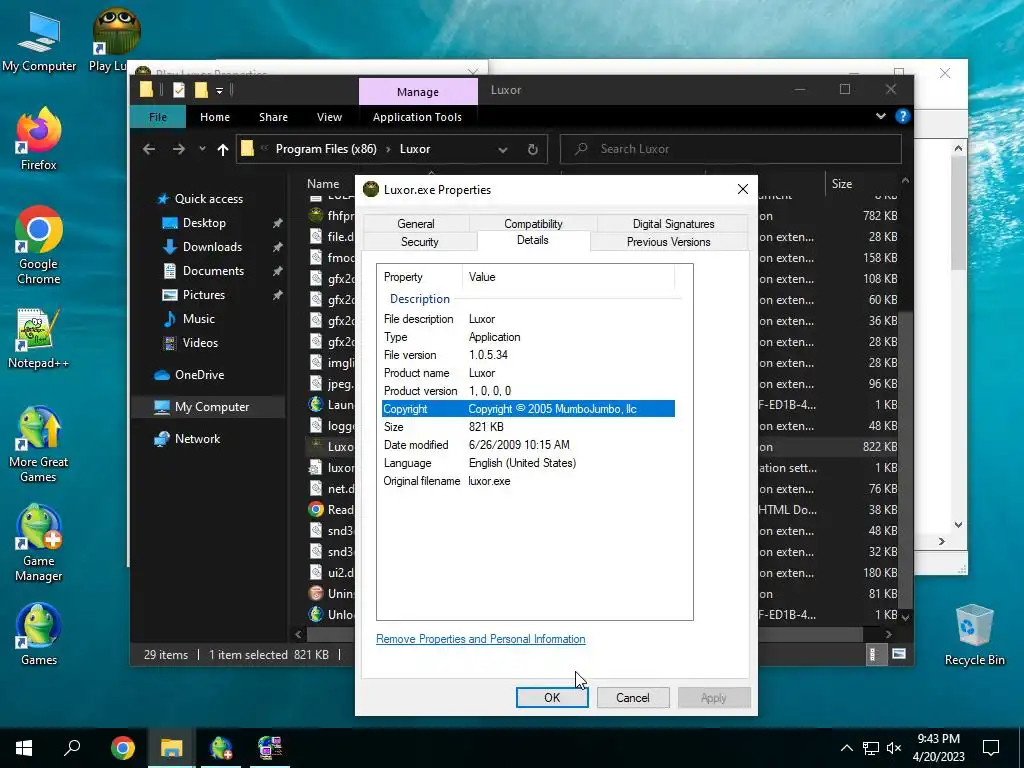Switch to File Explorer on the taskbar
1024x768 pixels.
click(x=171, y=747)
